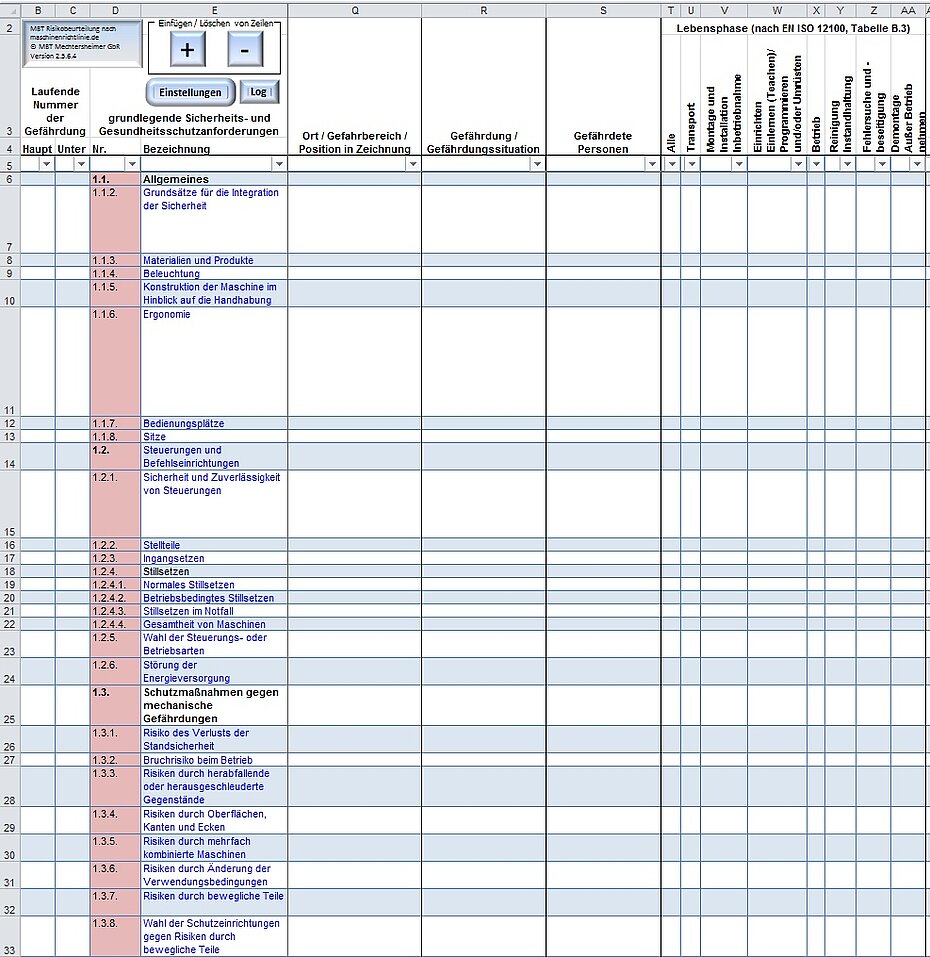Open the Log button
930x957 pixels.
click(259, 92)
